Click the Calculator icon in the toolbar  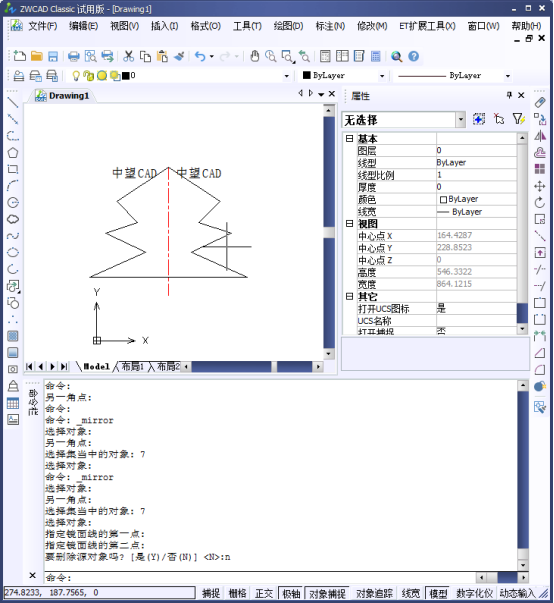376,56
